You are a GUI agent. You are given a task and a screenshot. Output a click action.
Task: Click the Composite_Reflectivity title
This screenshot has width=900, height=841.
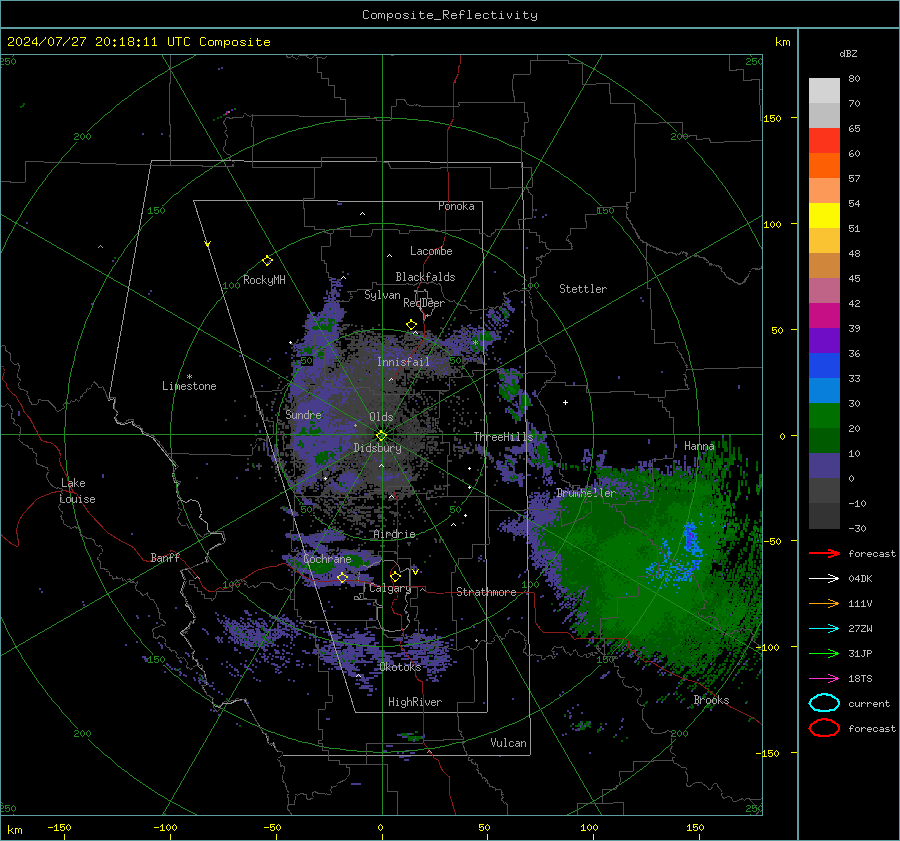[450, 15]
